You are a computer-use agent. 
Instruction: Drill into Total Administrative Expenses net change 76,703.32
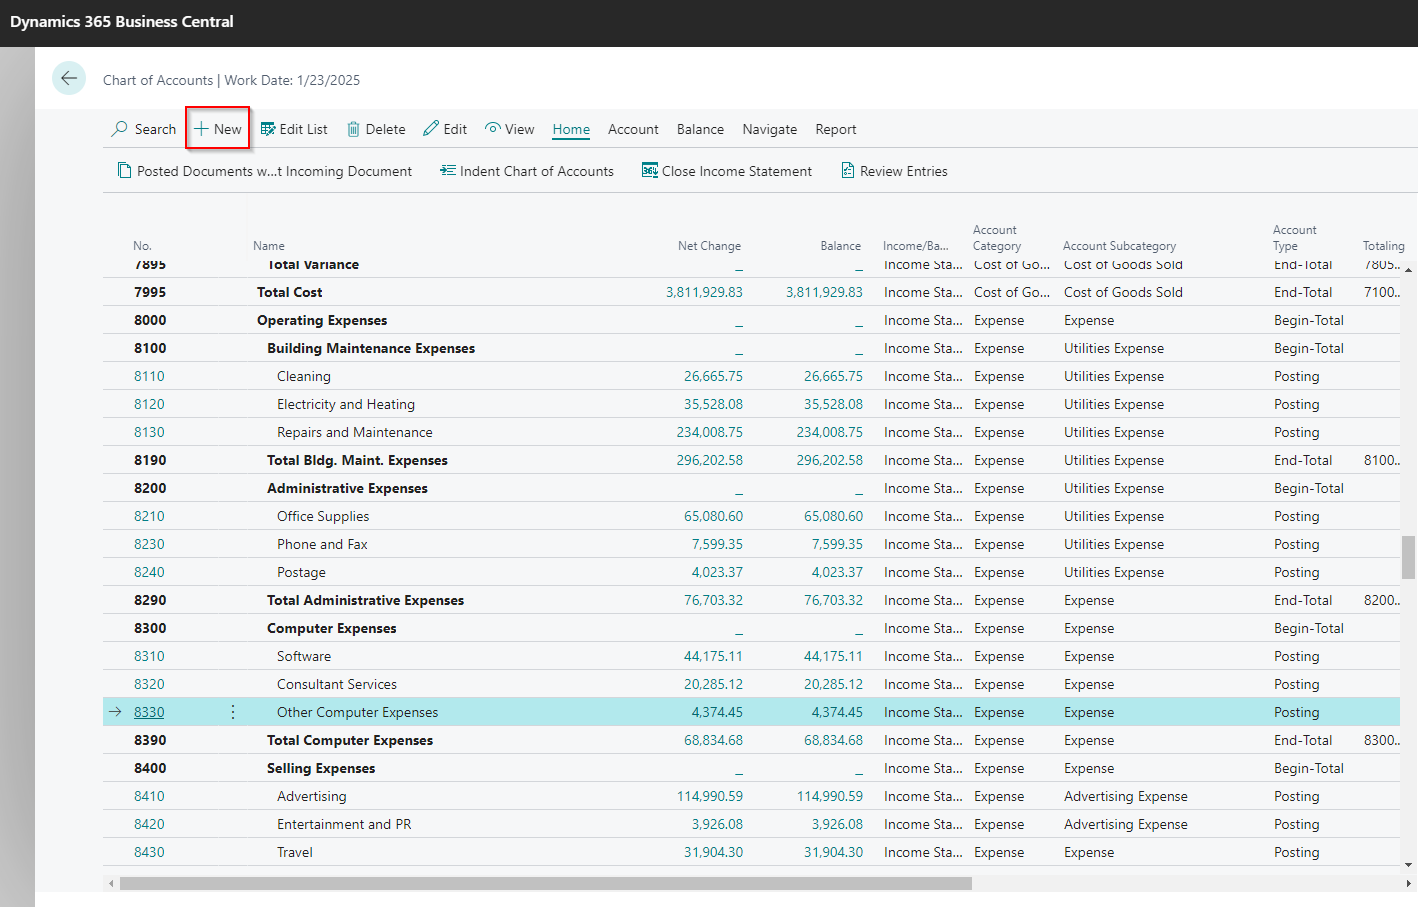click(x=713, y=600)
